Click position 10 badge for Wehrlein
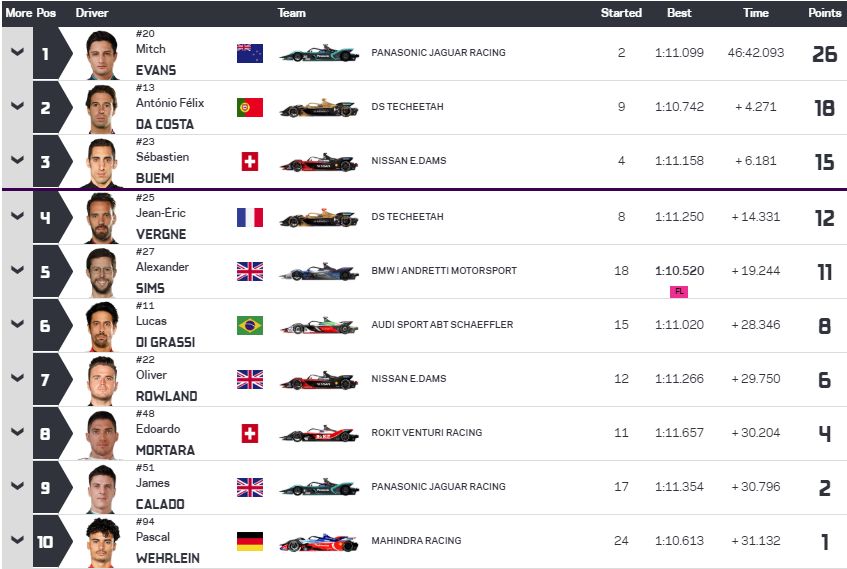 [x=52, y=541]
